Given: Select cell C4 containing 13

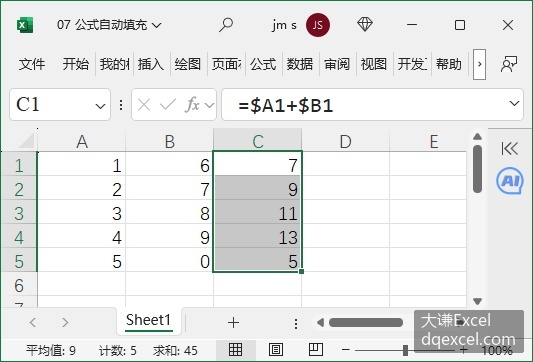Looking at the screenshot, I should (257, 237).
